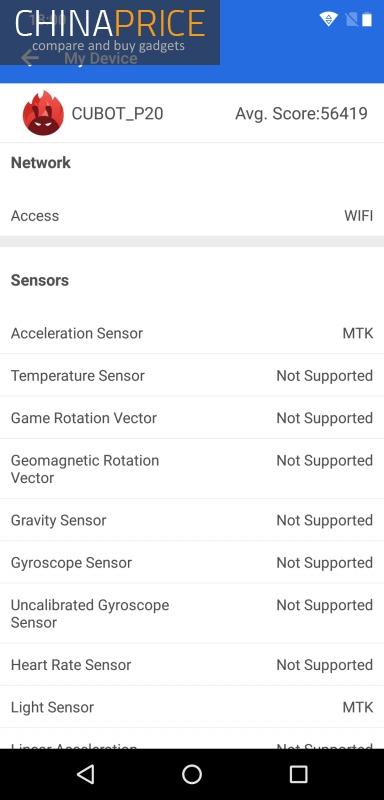
Task: Select the Light Sensor row
Action: click(192, 707)
